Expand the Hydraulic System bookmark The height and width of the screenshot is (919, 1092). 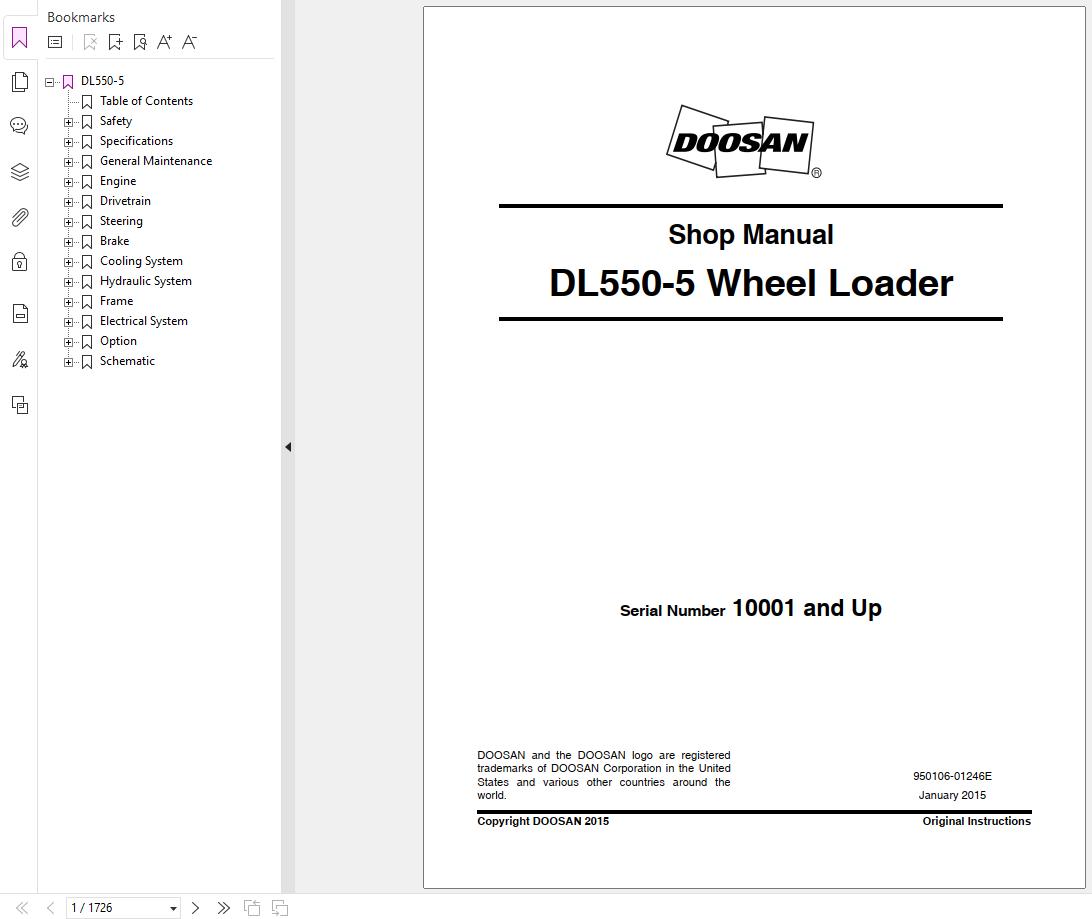(67, 281)
